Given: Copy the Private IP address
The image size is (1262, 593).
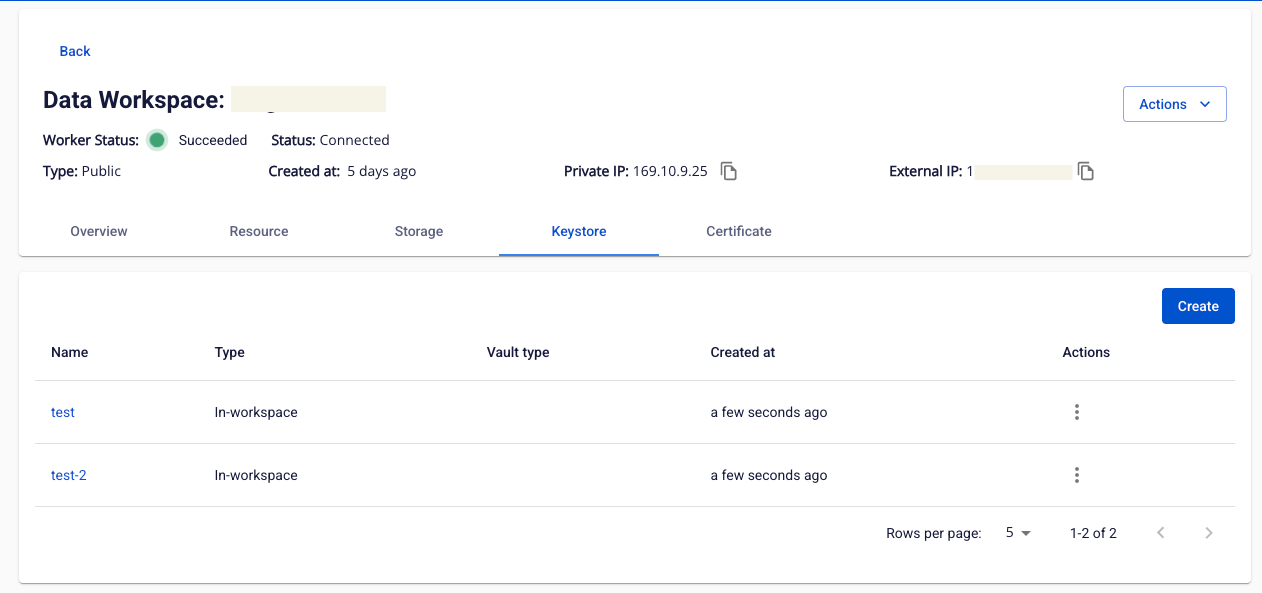Looking at the screenshot, I should pos(730,171).
